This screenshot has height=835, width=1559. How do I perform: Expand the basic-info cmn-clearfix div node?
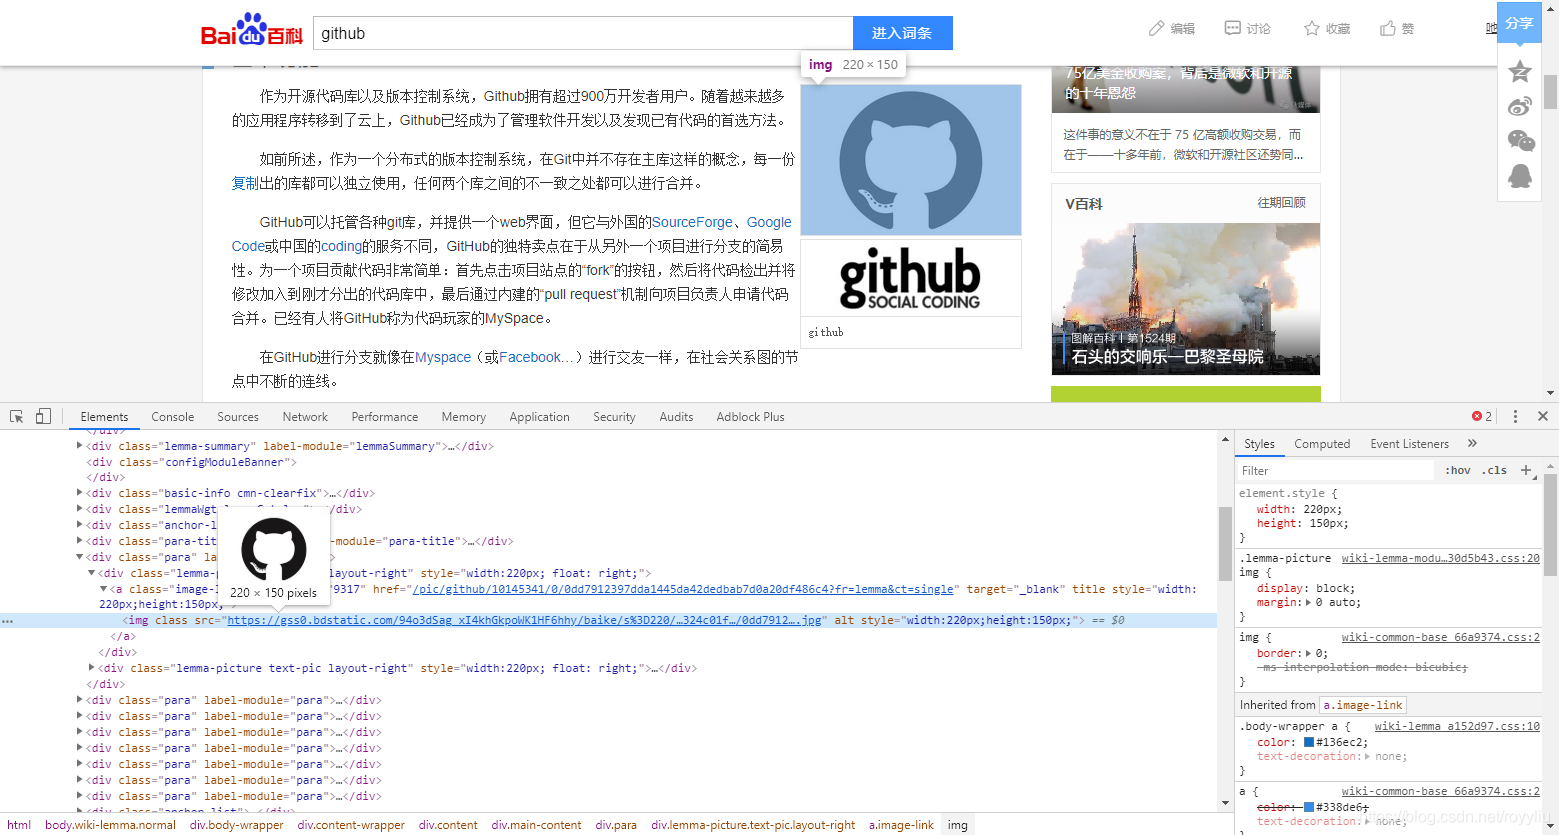point(79,493)
